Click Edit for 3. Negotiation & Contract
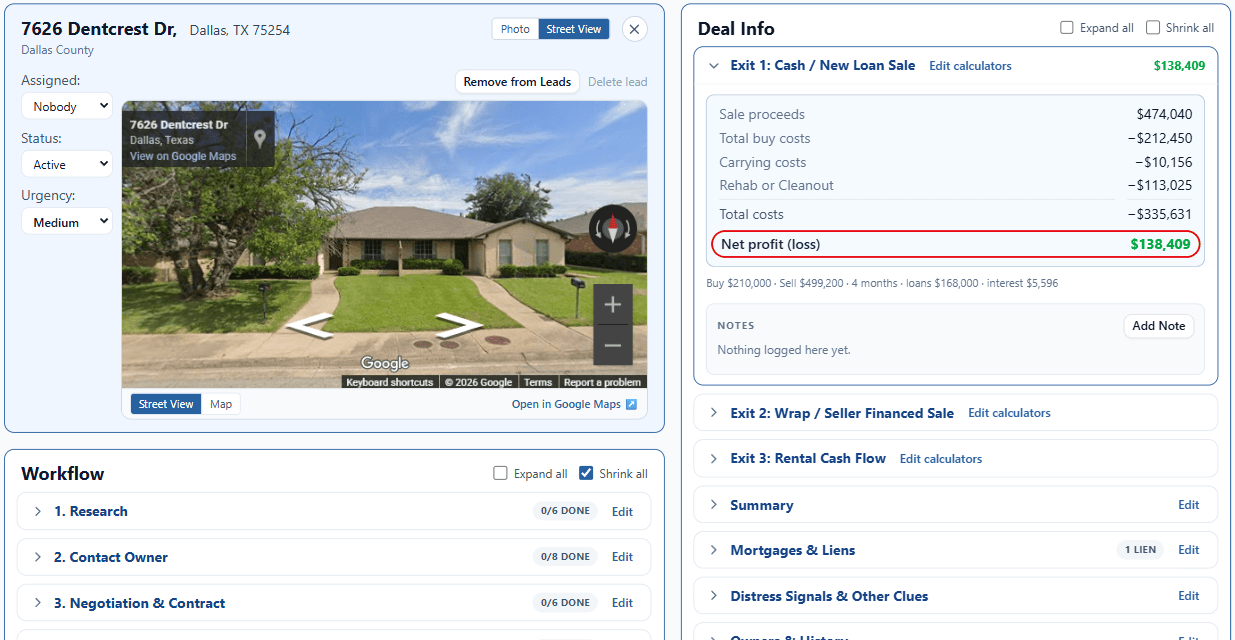 (622, 603)
